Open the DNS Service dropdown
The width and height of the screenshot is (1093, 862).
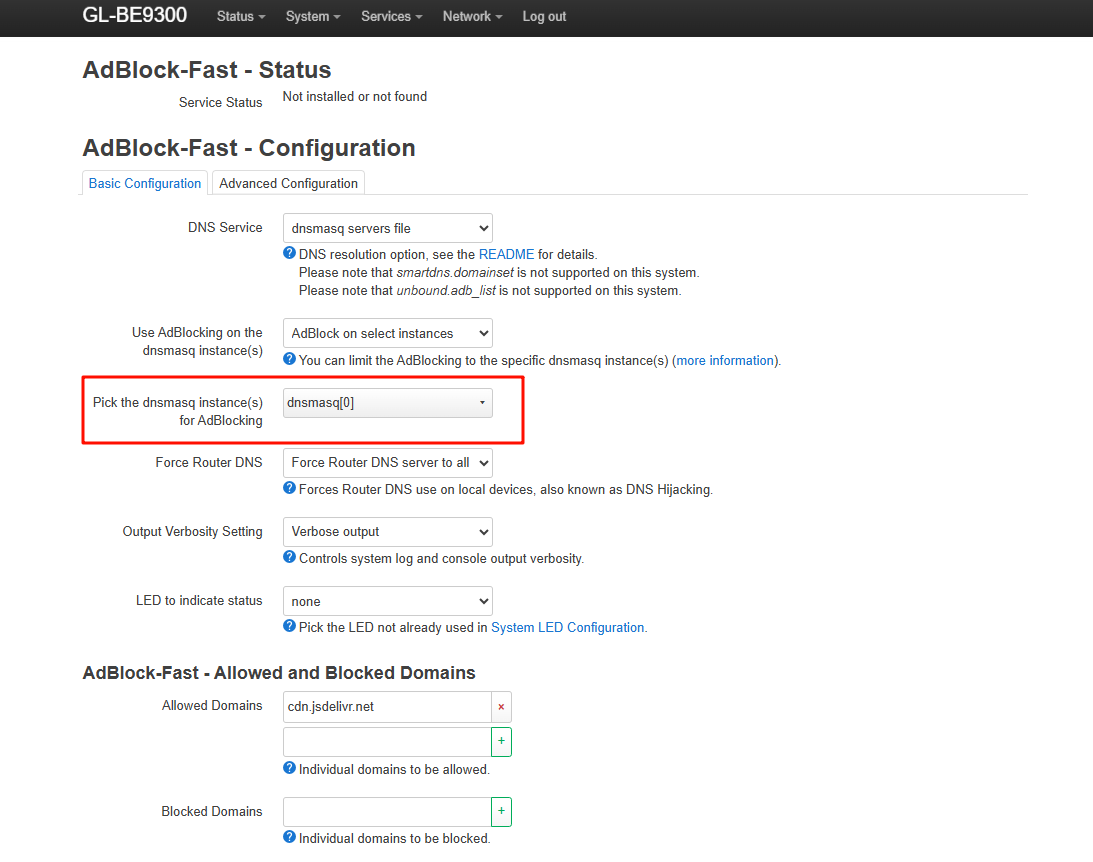[x=387, y=228]
